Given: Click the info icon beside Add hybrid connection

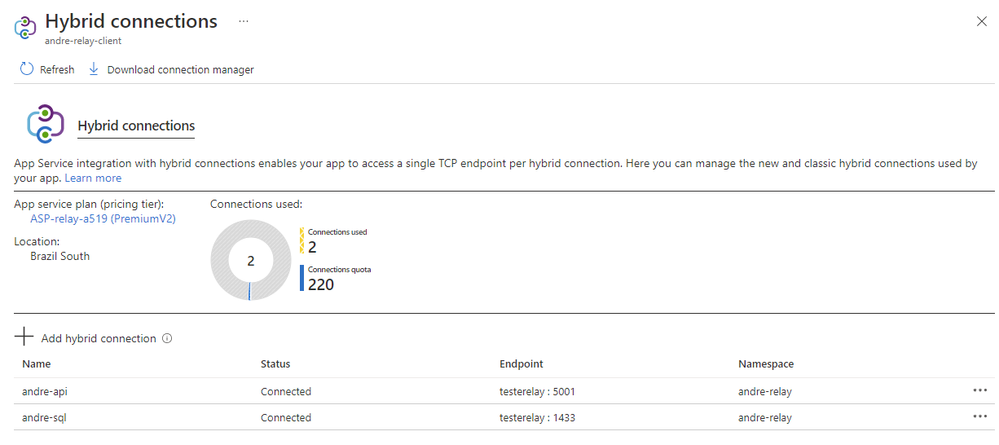Looking at the screenshot, I should [x=167, y=338].
